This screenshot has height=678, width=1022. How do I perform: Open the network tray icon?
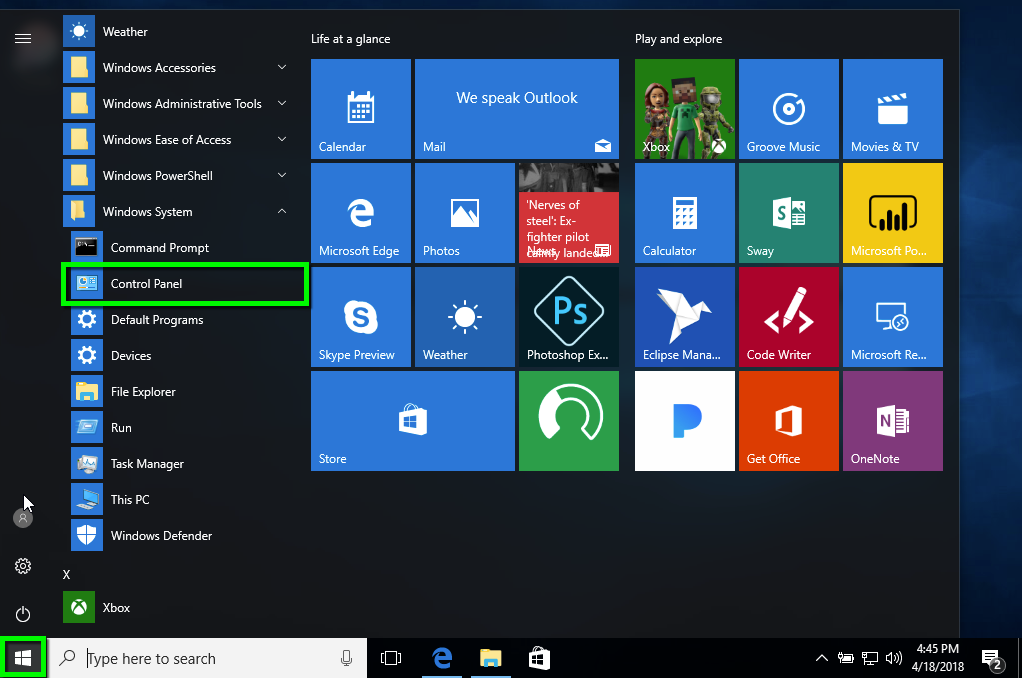[869, 658]
